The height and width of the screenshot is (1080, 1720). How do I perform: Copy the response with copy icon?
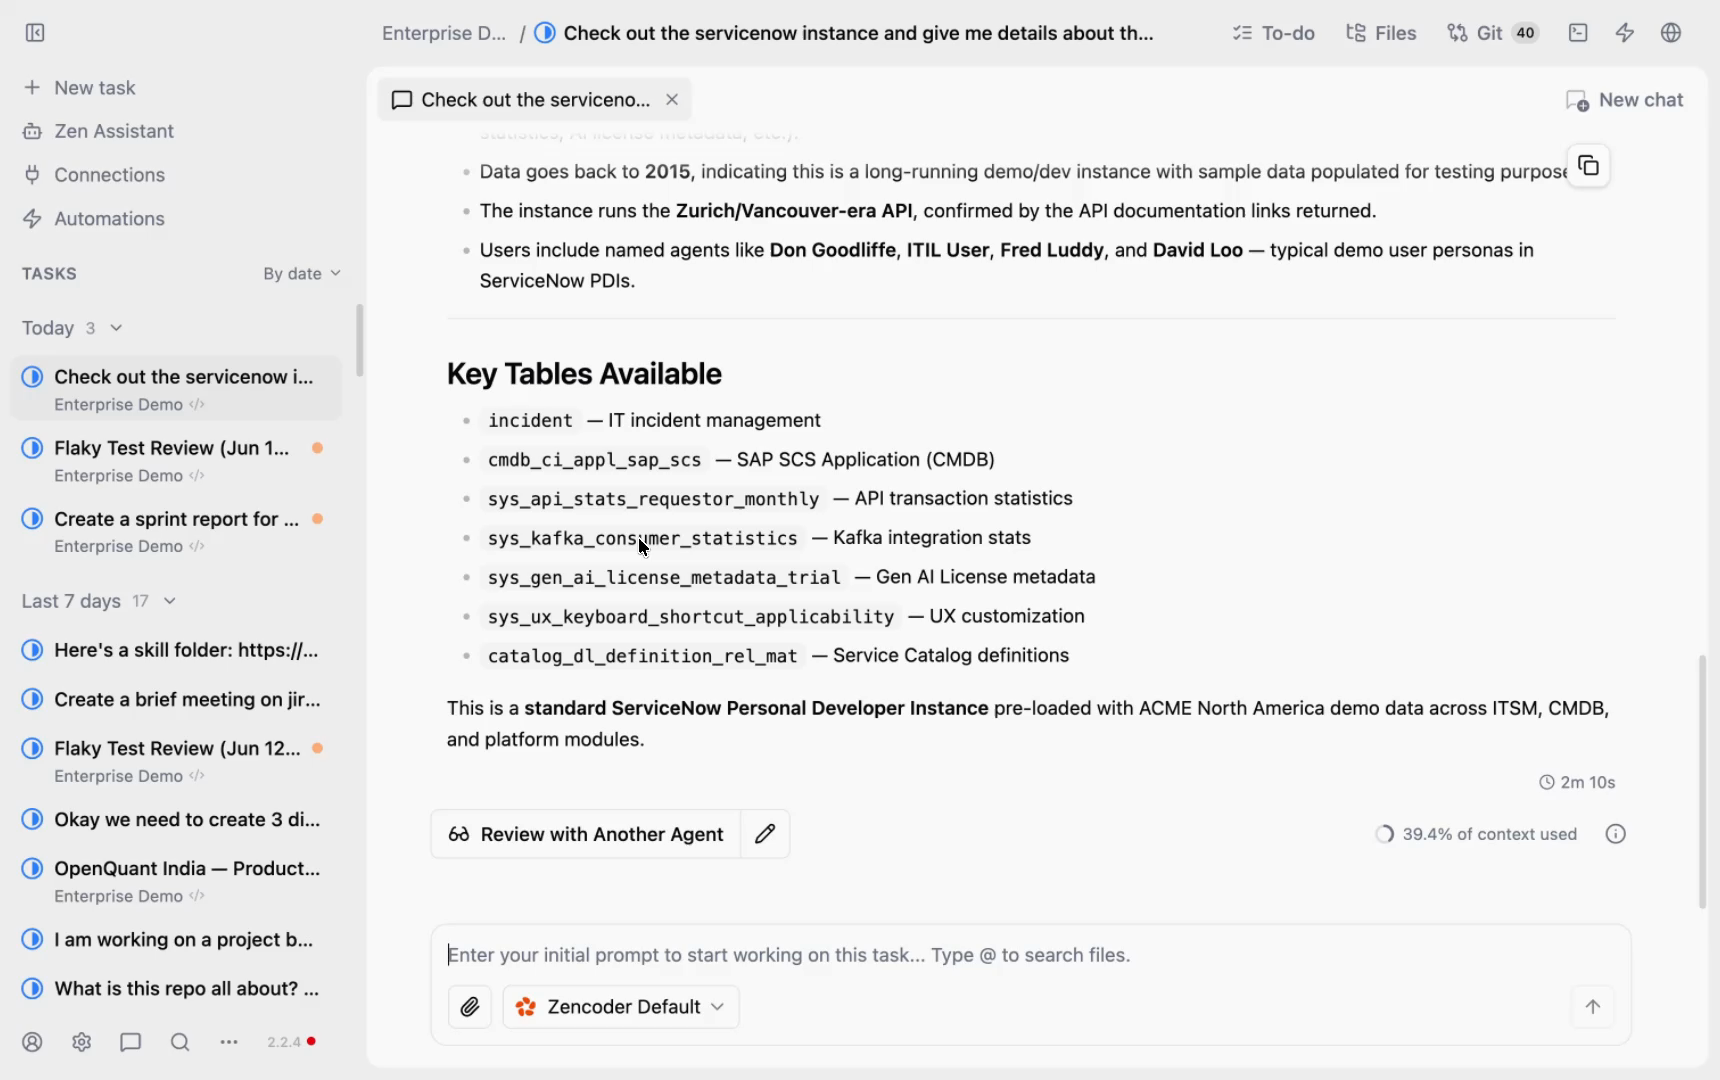tap(1588, 166)
